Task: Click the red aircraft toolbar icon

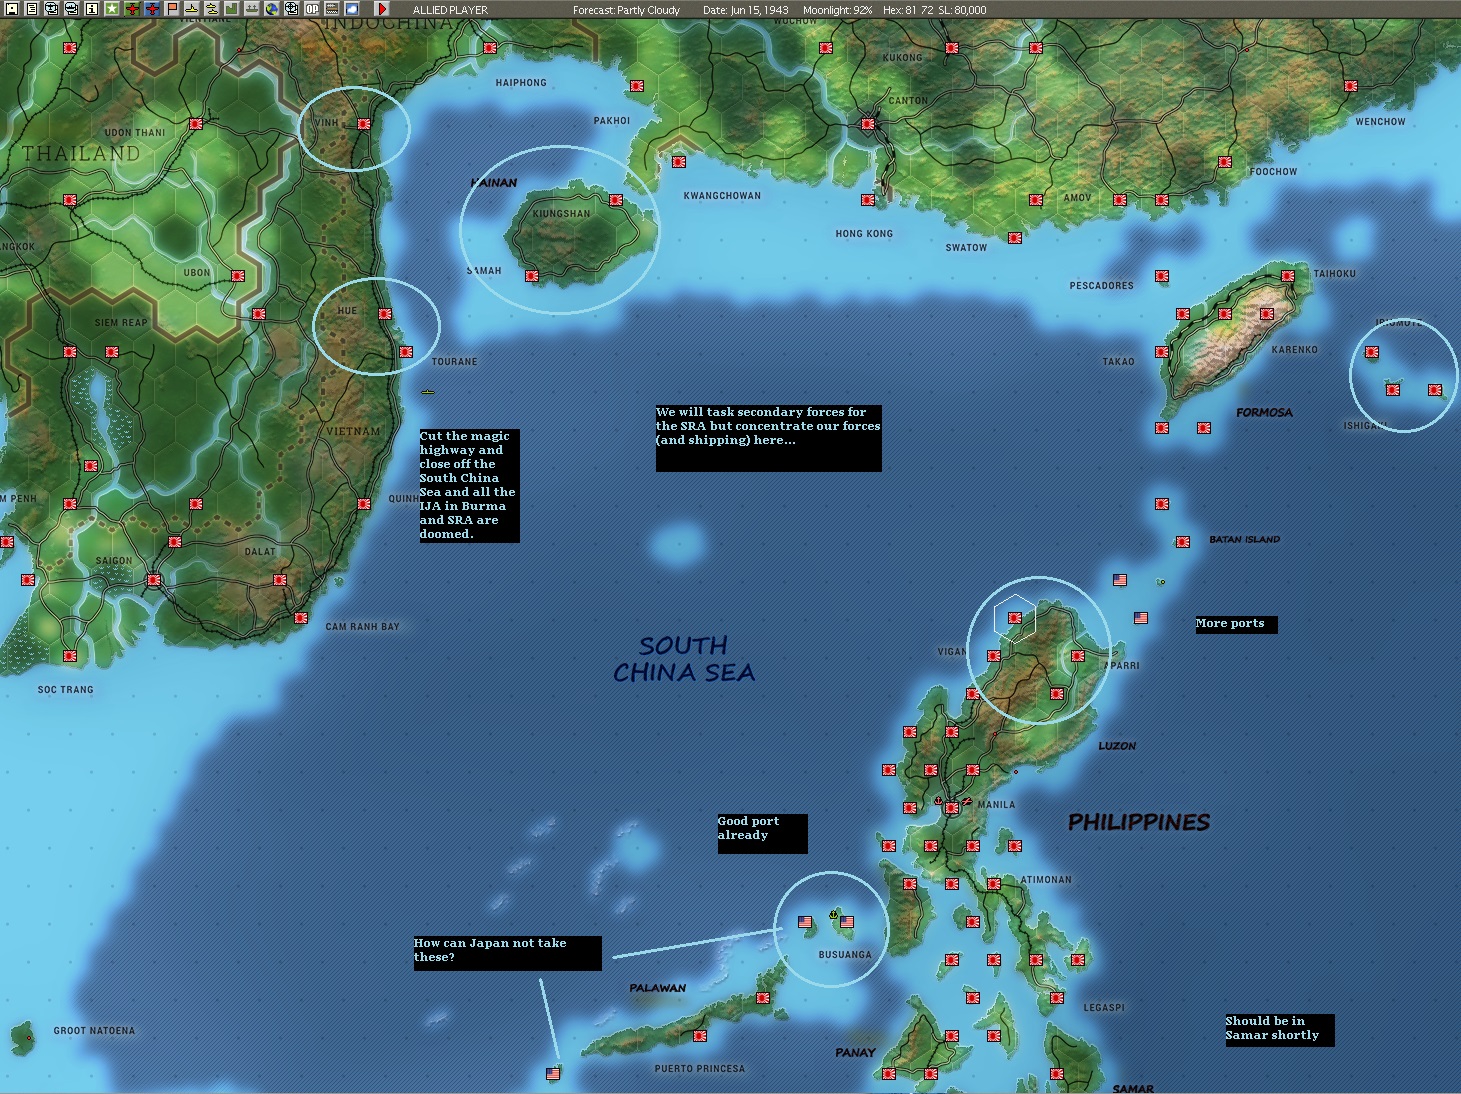Action: pyautogui.click(x=132, y=9)
